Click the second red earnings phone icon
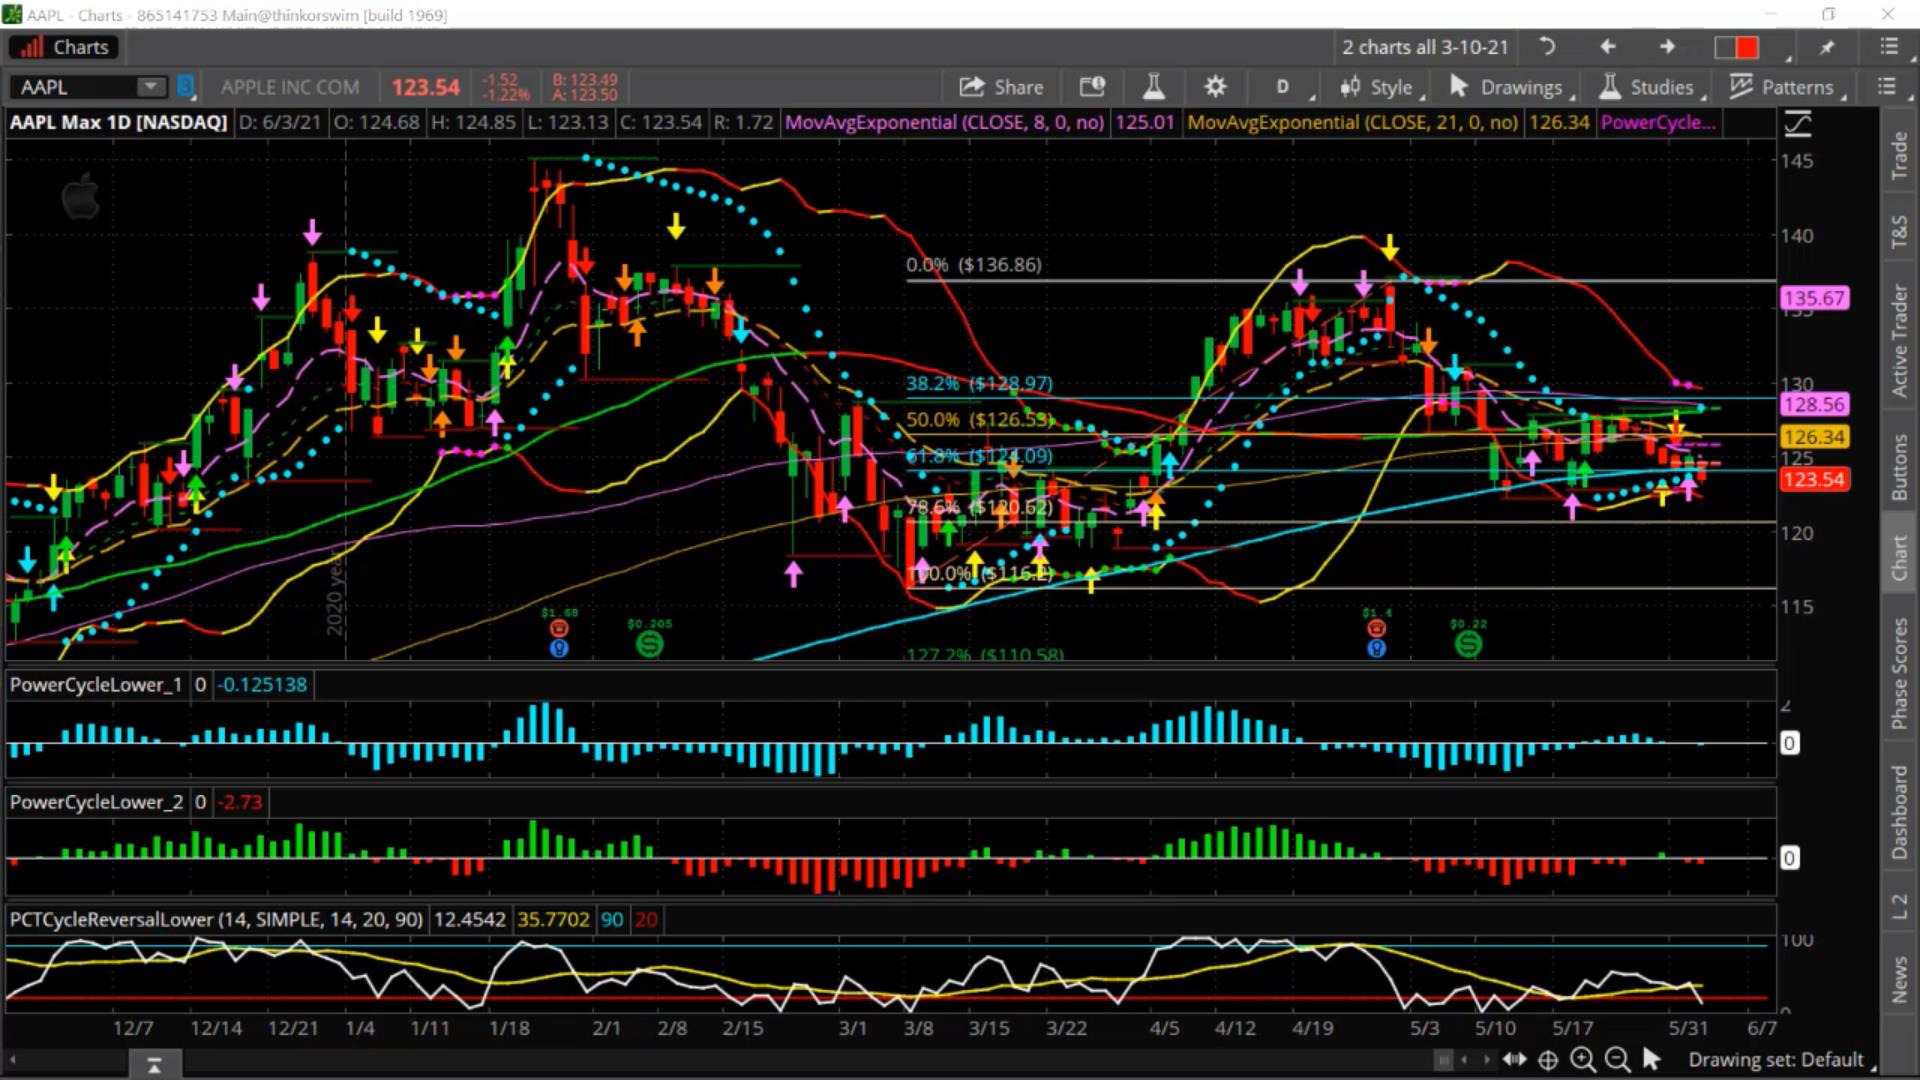Viewport: 1920px width, 1080px height. click(x=1377, y=629)
